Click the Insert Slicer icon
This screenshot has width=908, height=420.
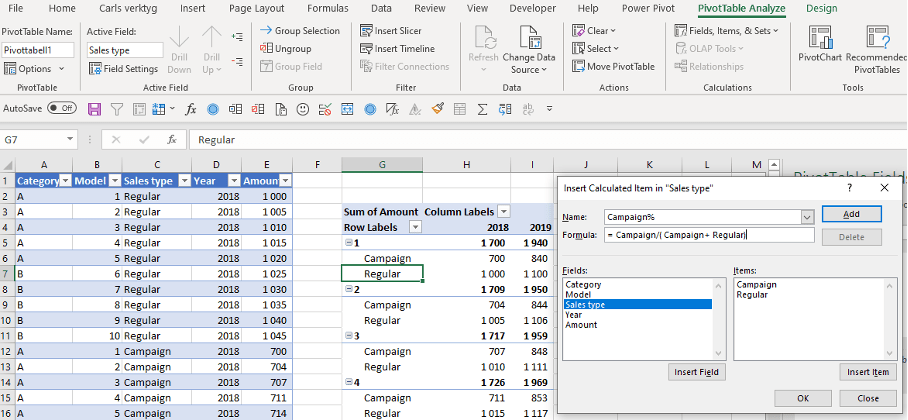coord(367,31)
